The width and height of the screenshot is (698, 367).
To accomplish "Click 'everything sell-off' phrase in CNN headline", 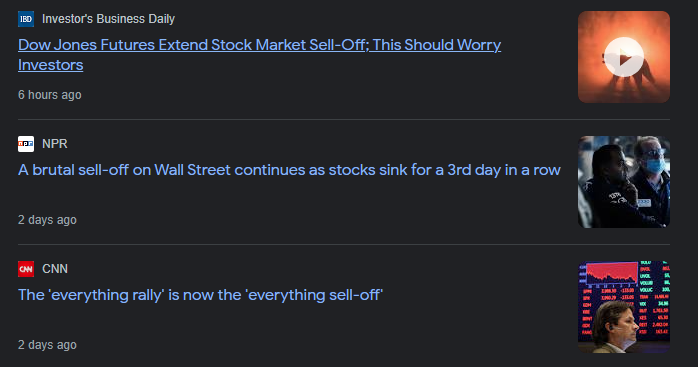I will coord(314,295).
